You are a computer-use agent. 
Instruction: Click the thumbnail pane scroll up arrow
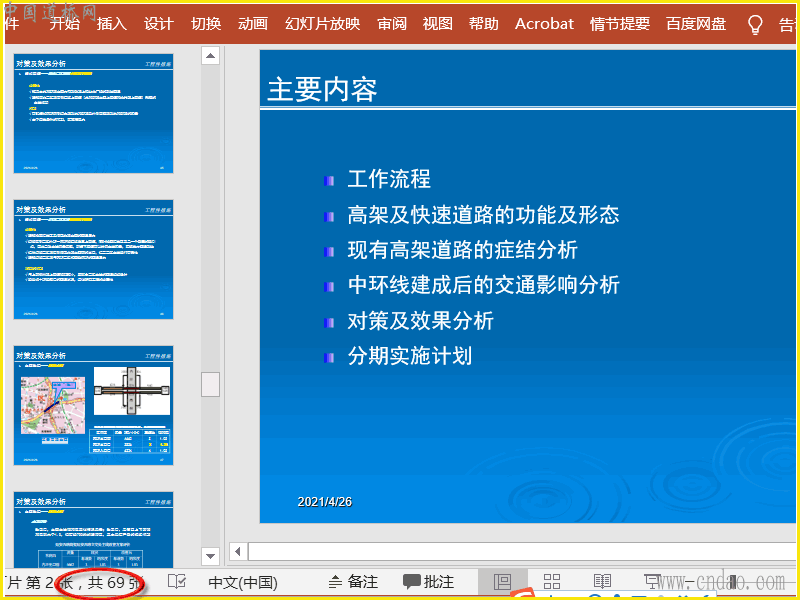(210, 55)
